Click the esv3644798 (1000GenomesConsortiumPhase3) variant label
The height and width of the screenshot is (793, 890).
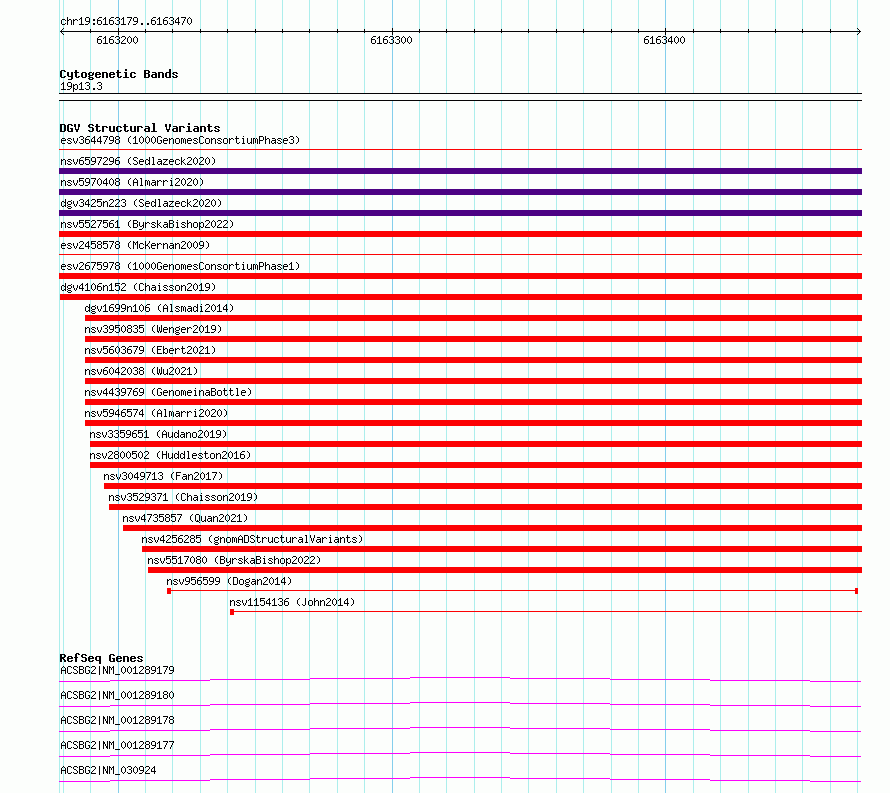[180, 140]
